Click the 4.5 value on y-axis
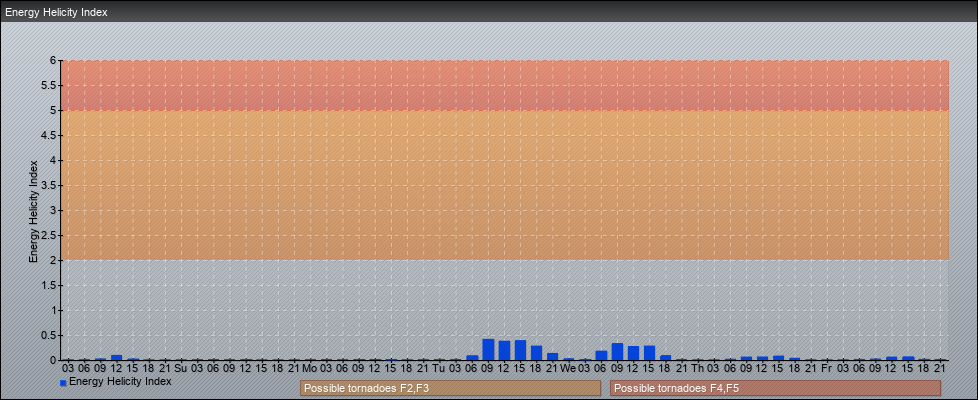Screen dimensions: 978x400 50,135
